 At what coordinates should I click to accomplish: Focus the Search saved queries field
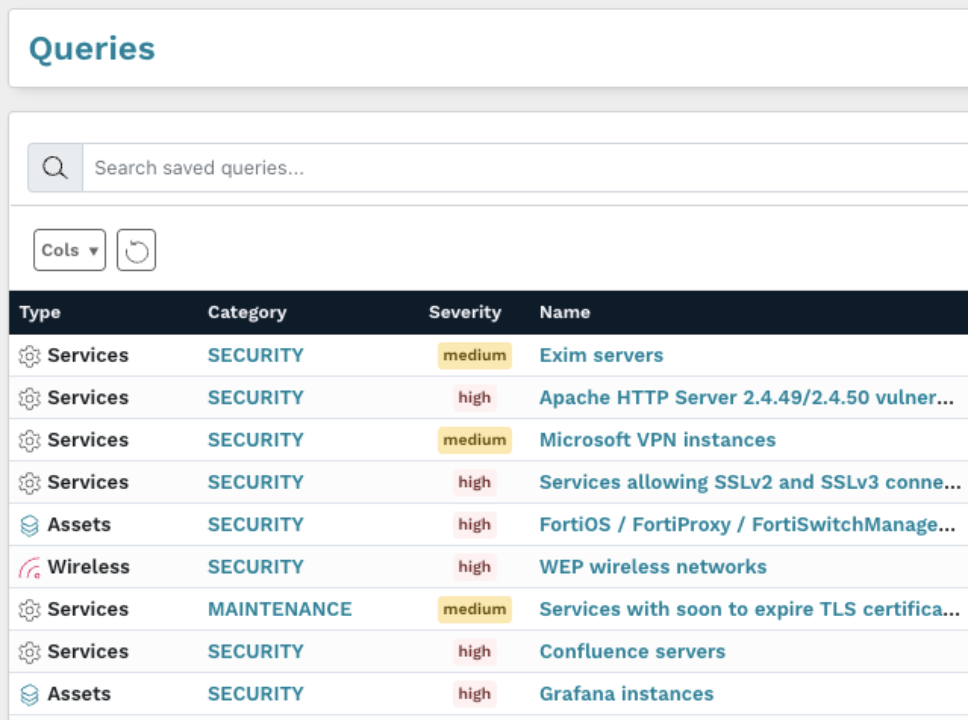[x=525, y=167]
